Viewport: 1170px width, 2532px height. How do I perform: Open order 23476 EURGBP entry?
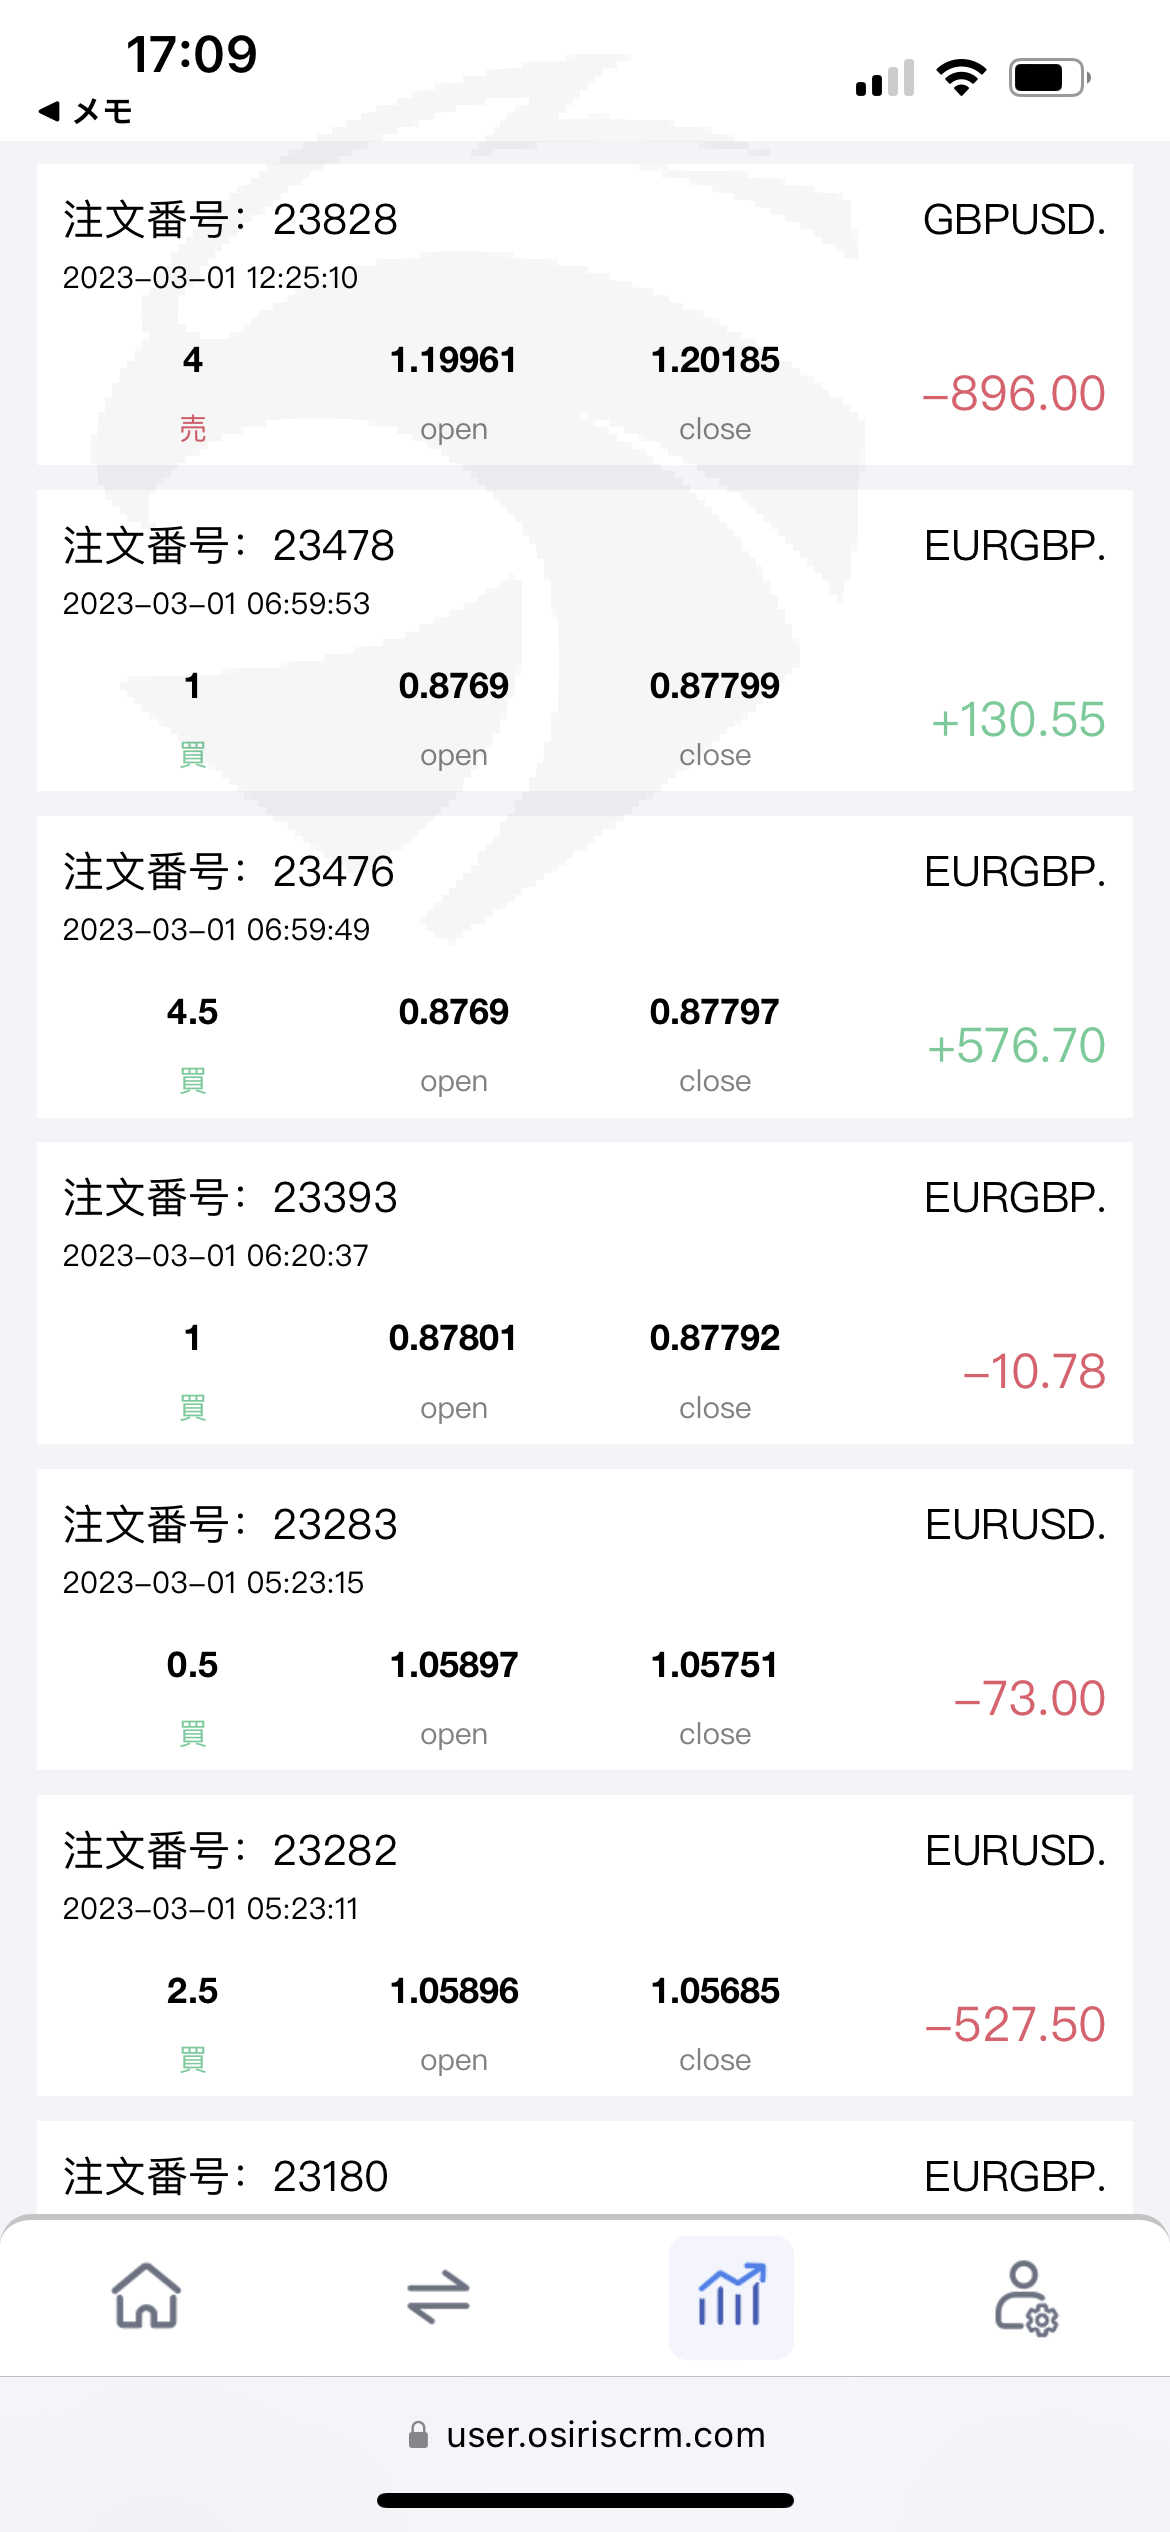(585, 966)
